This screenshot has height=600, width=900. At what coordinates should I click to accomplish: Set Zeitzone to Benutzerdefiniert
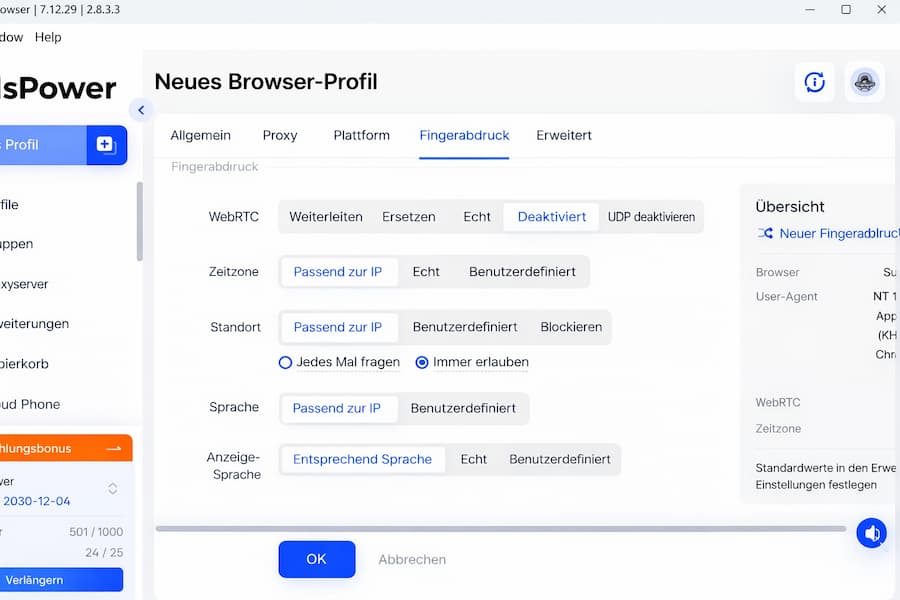522,272
